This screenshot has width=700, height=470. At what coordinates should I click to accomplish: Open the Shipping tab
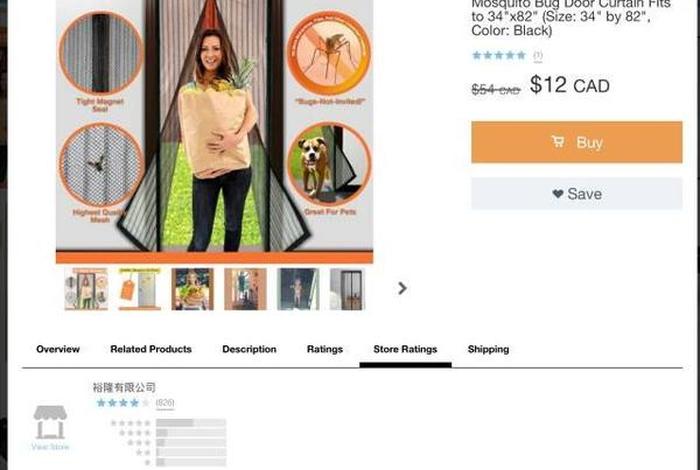[x=488, y=349]
